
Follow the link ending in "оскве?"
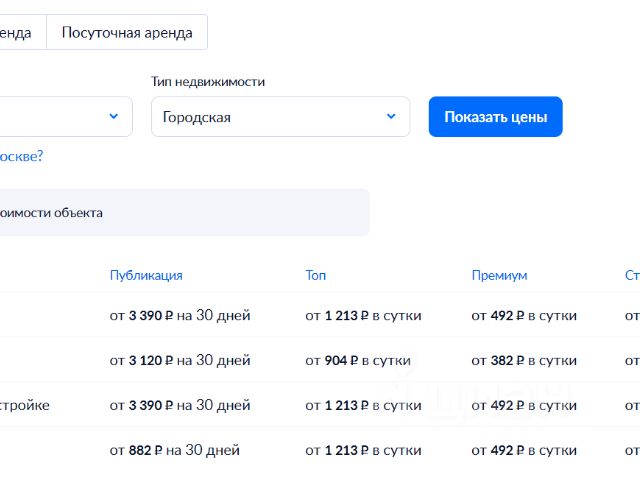(21, 156)
